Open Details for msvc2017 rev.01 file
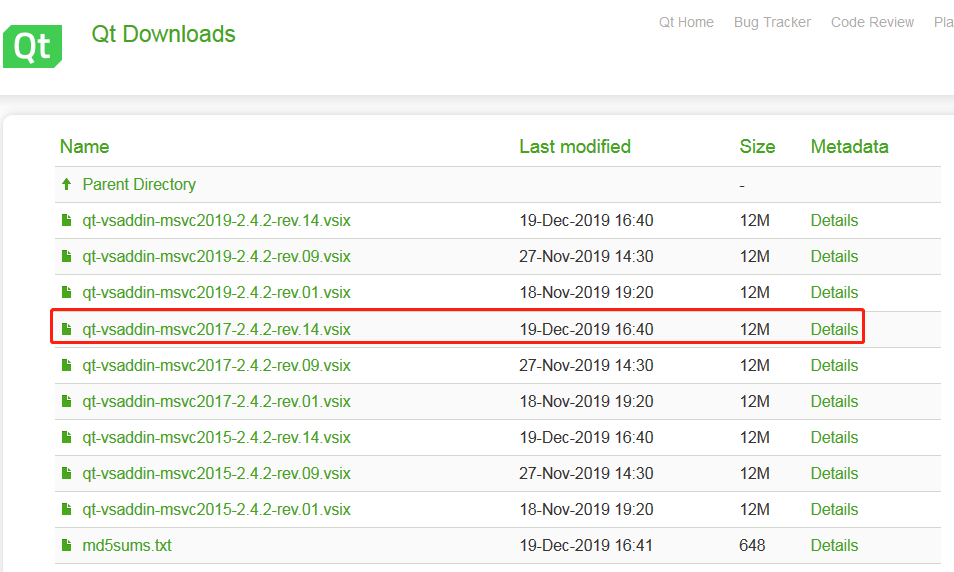954x572 pixels. (834, 401)
